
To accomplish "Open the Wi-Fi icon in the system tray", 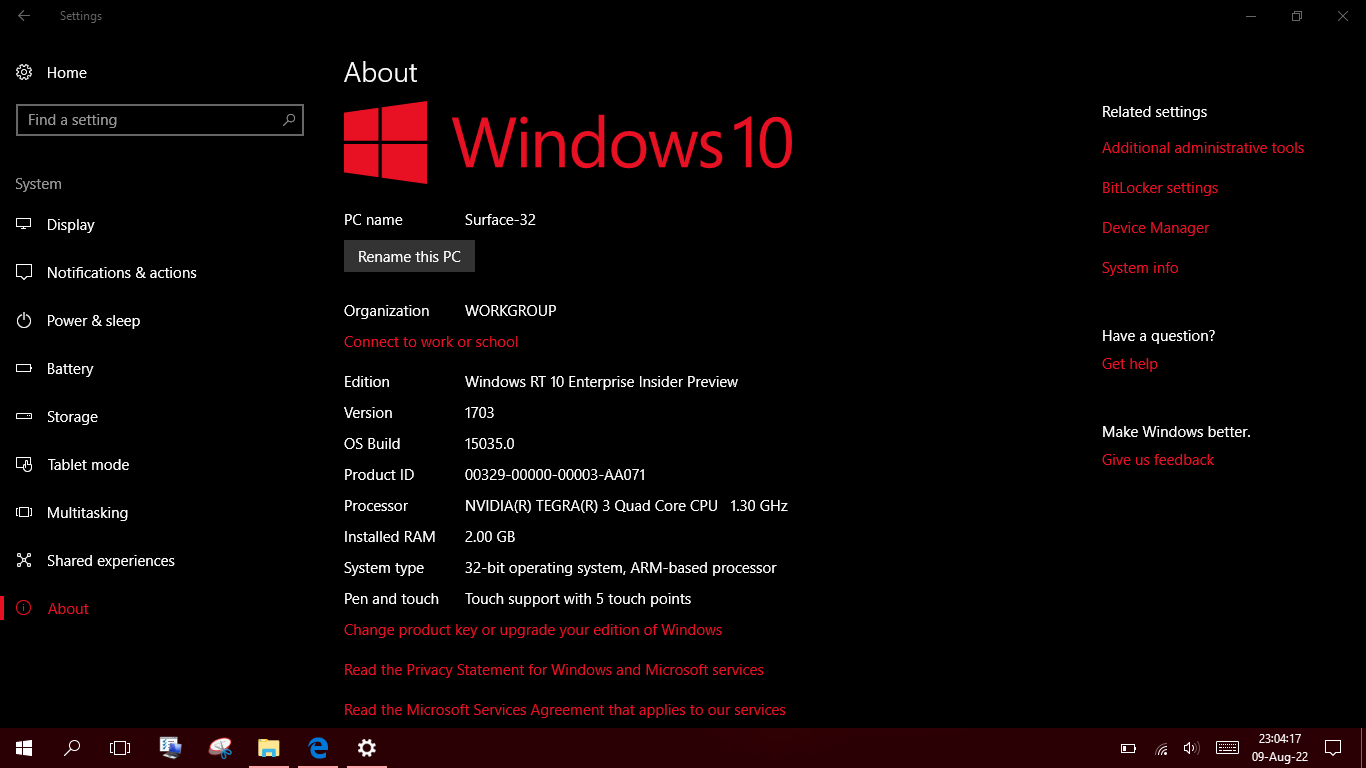I will [1160, 748].
